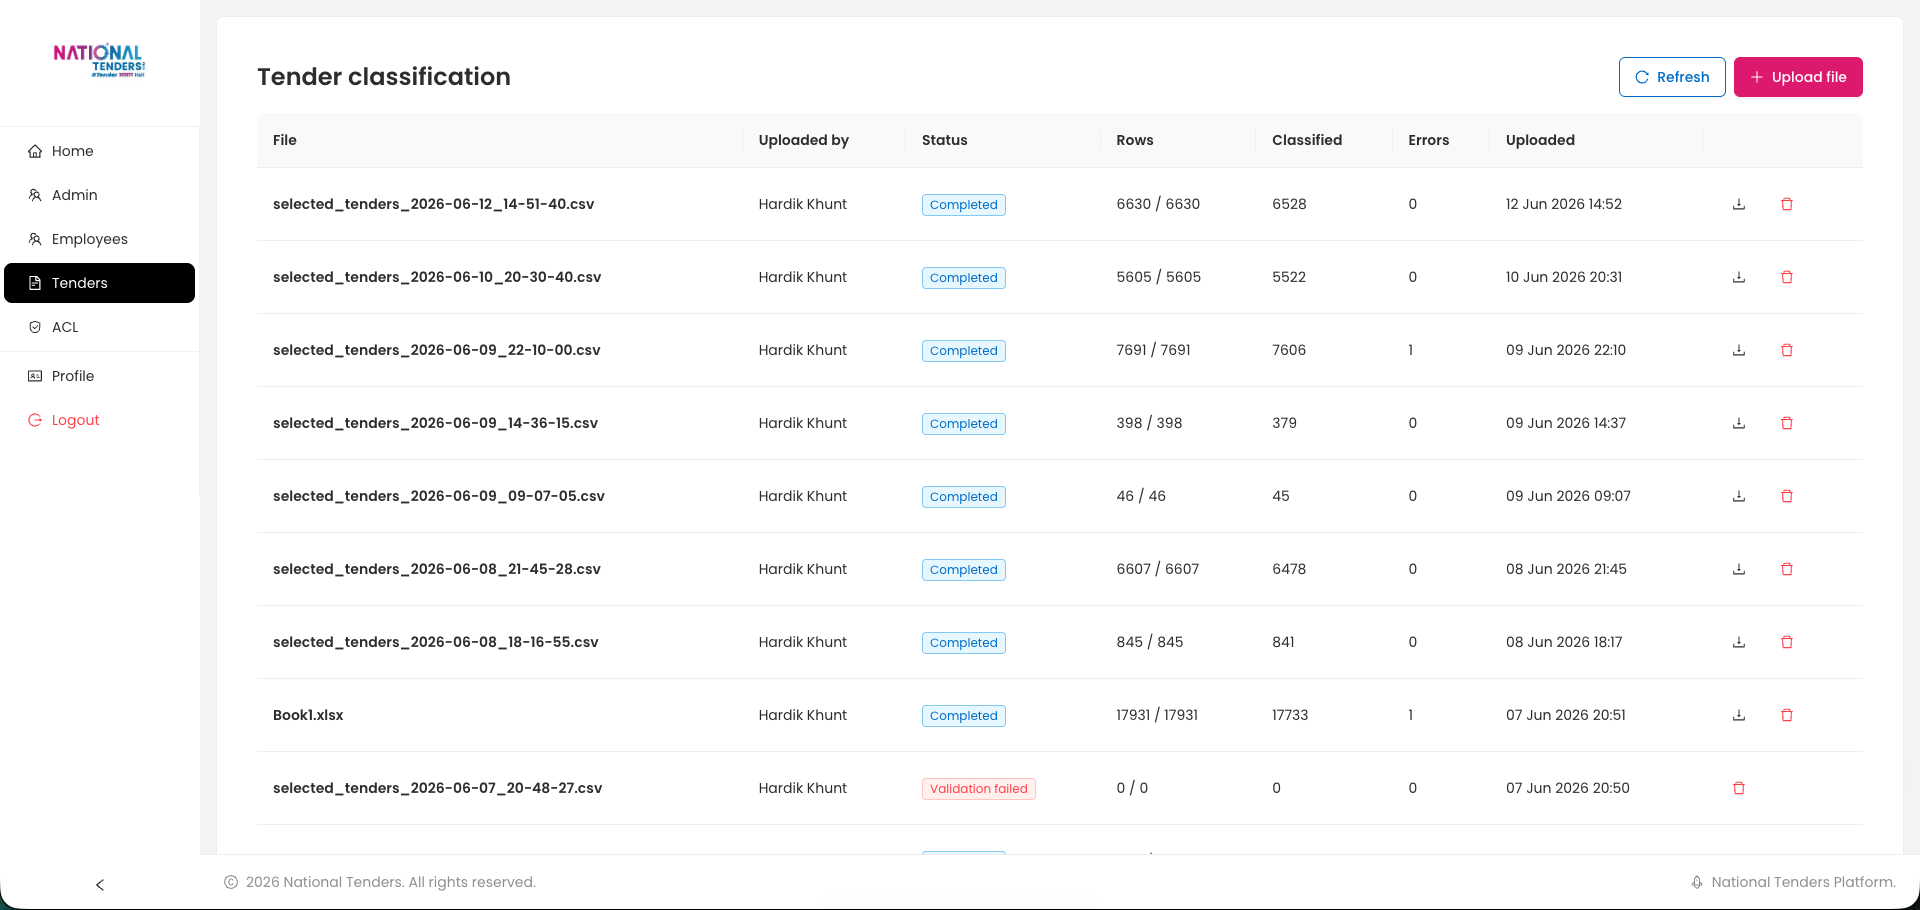This screenshot has width=1920, height=910.
Task: Open the ACL page
Action: [x=99, y=327]
